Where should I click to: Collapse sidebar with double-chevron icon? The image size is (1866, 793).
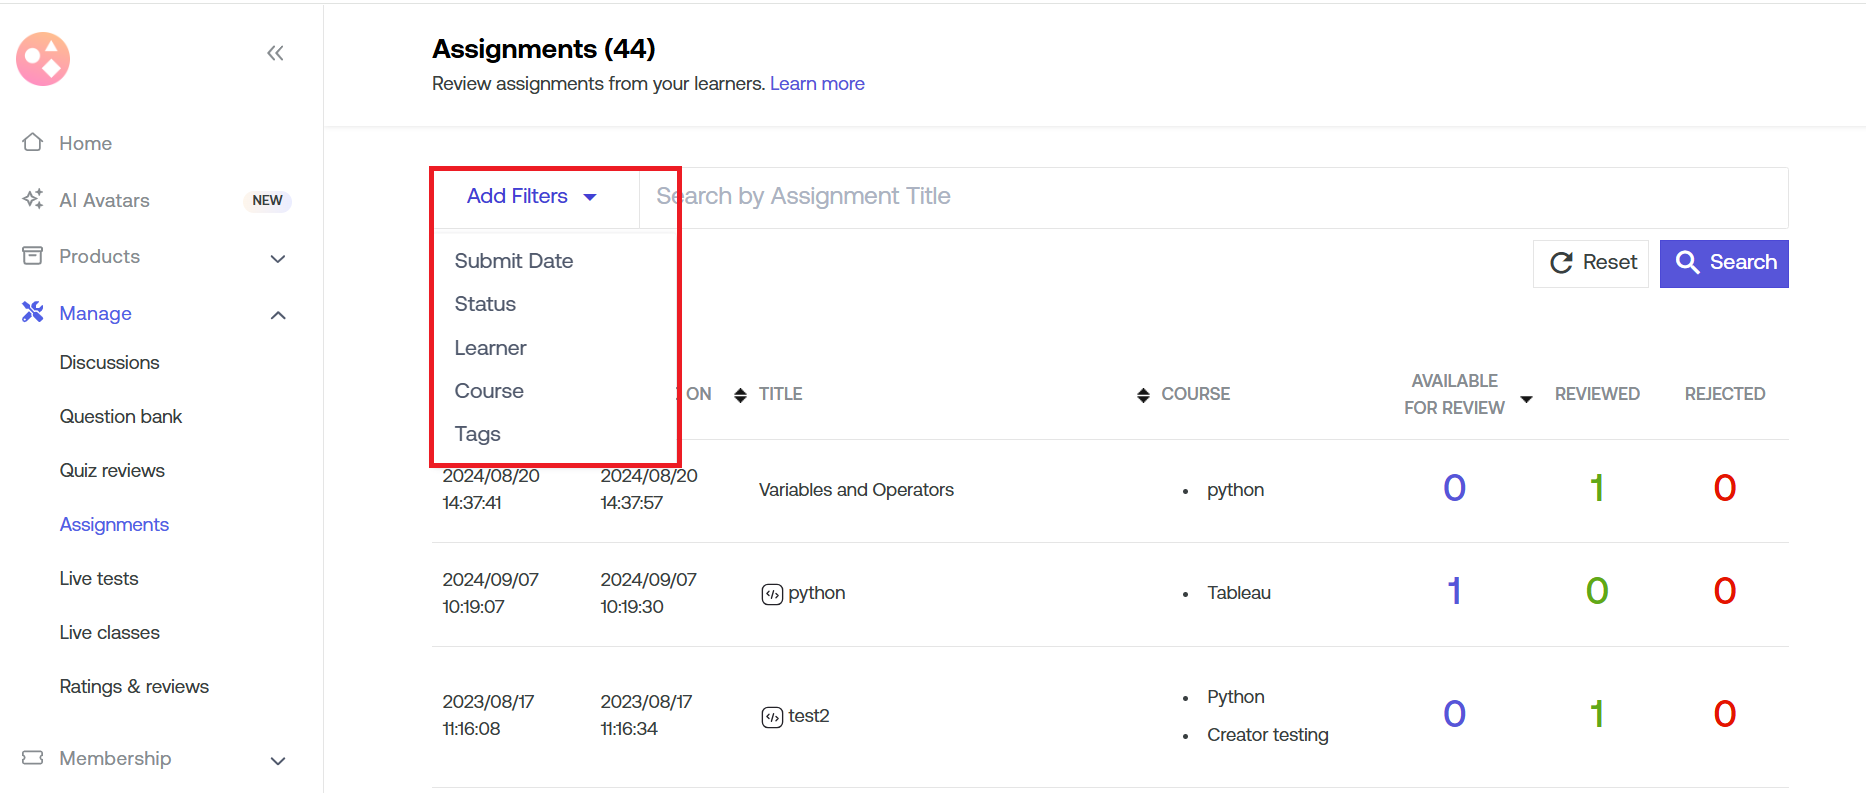pyautogui.click(x=275, y=53)
